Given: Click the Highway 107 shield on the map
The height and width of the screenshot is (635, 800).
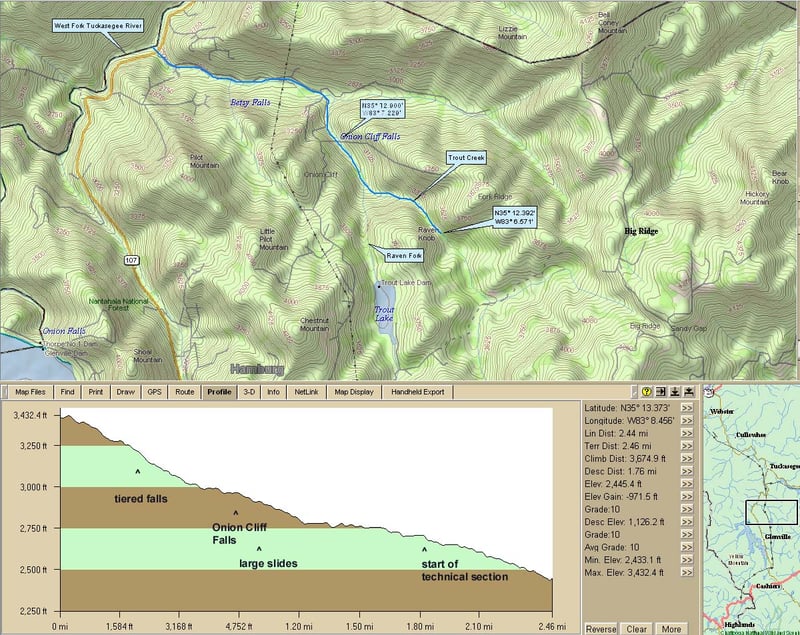Looking at the screenshot, I should 131,261.
